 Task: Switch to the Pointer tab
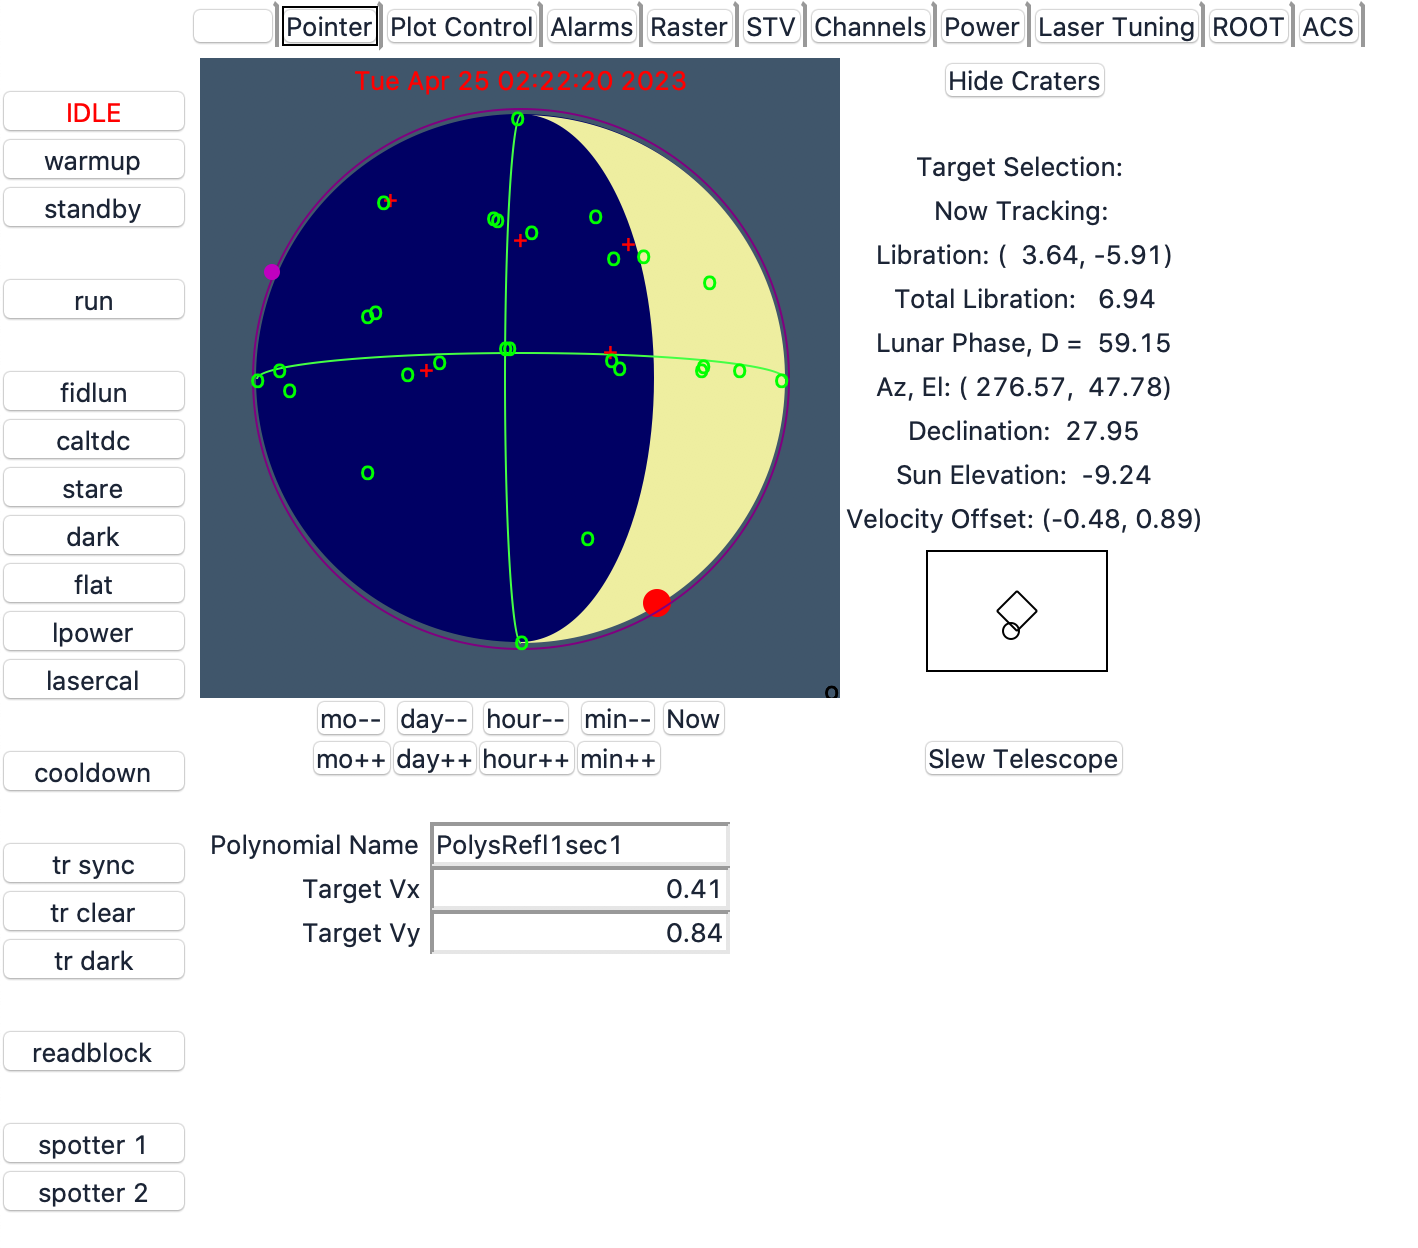click(x=329, y=27)
